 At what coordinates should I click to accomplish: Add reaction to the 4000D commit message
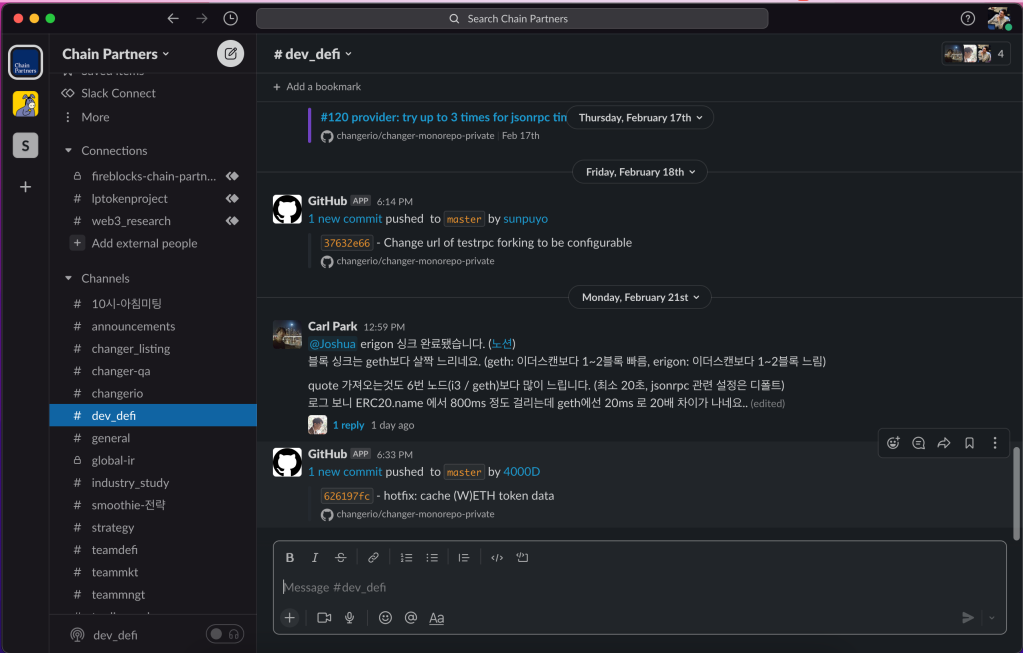pos(893,443)
